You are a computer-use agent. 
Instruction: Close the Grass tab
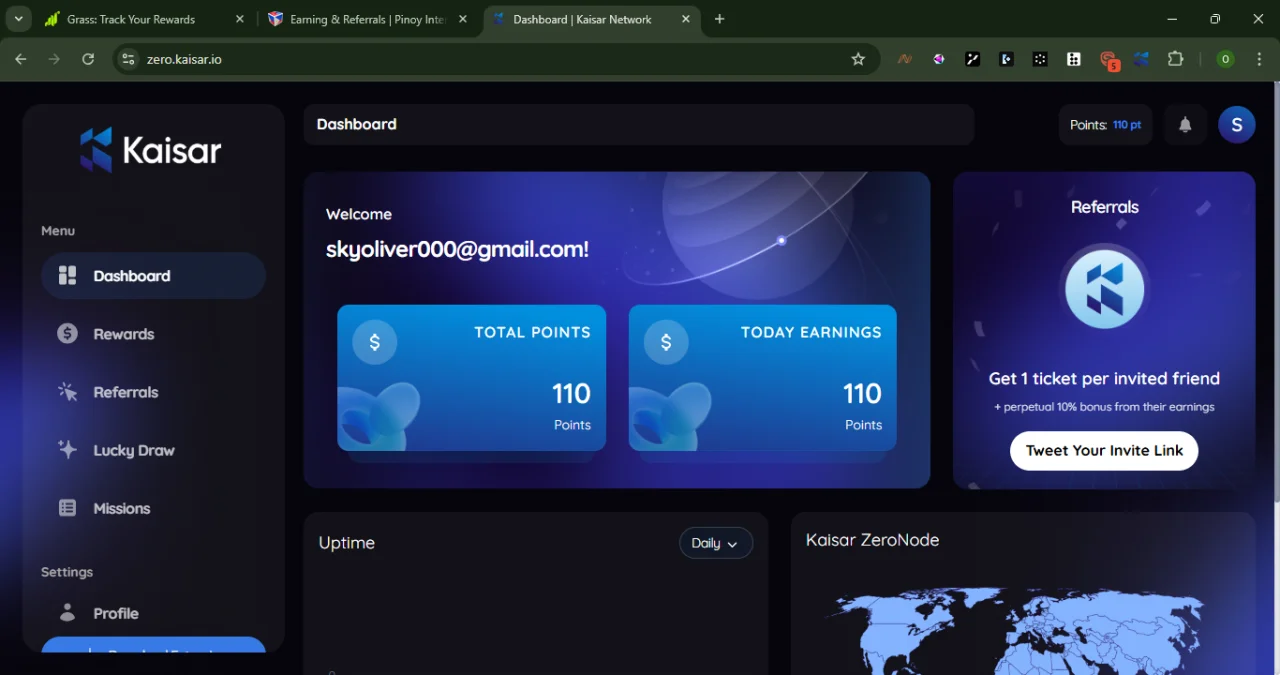pyautogui.click(x=239, y=19)
